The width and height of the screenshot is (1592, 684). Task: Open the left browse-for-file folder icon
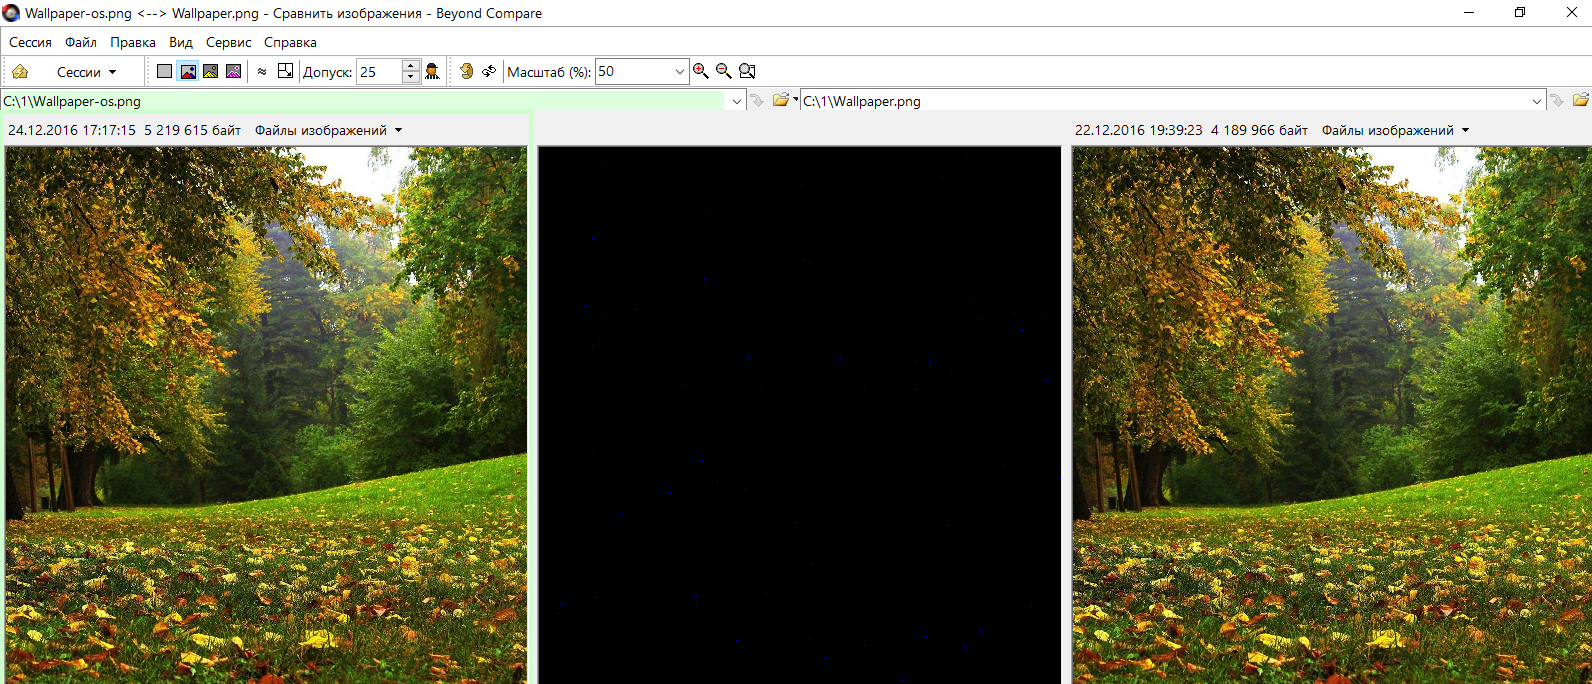click(781, 100)
